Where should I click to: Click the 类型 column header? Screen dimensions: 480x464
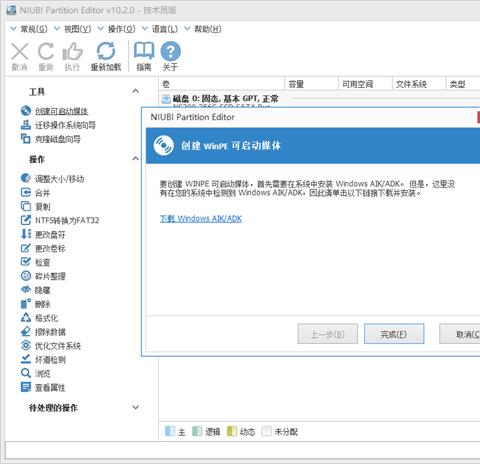463,84
